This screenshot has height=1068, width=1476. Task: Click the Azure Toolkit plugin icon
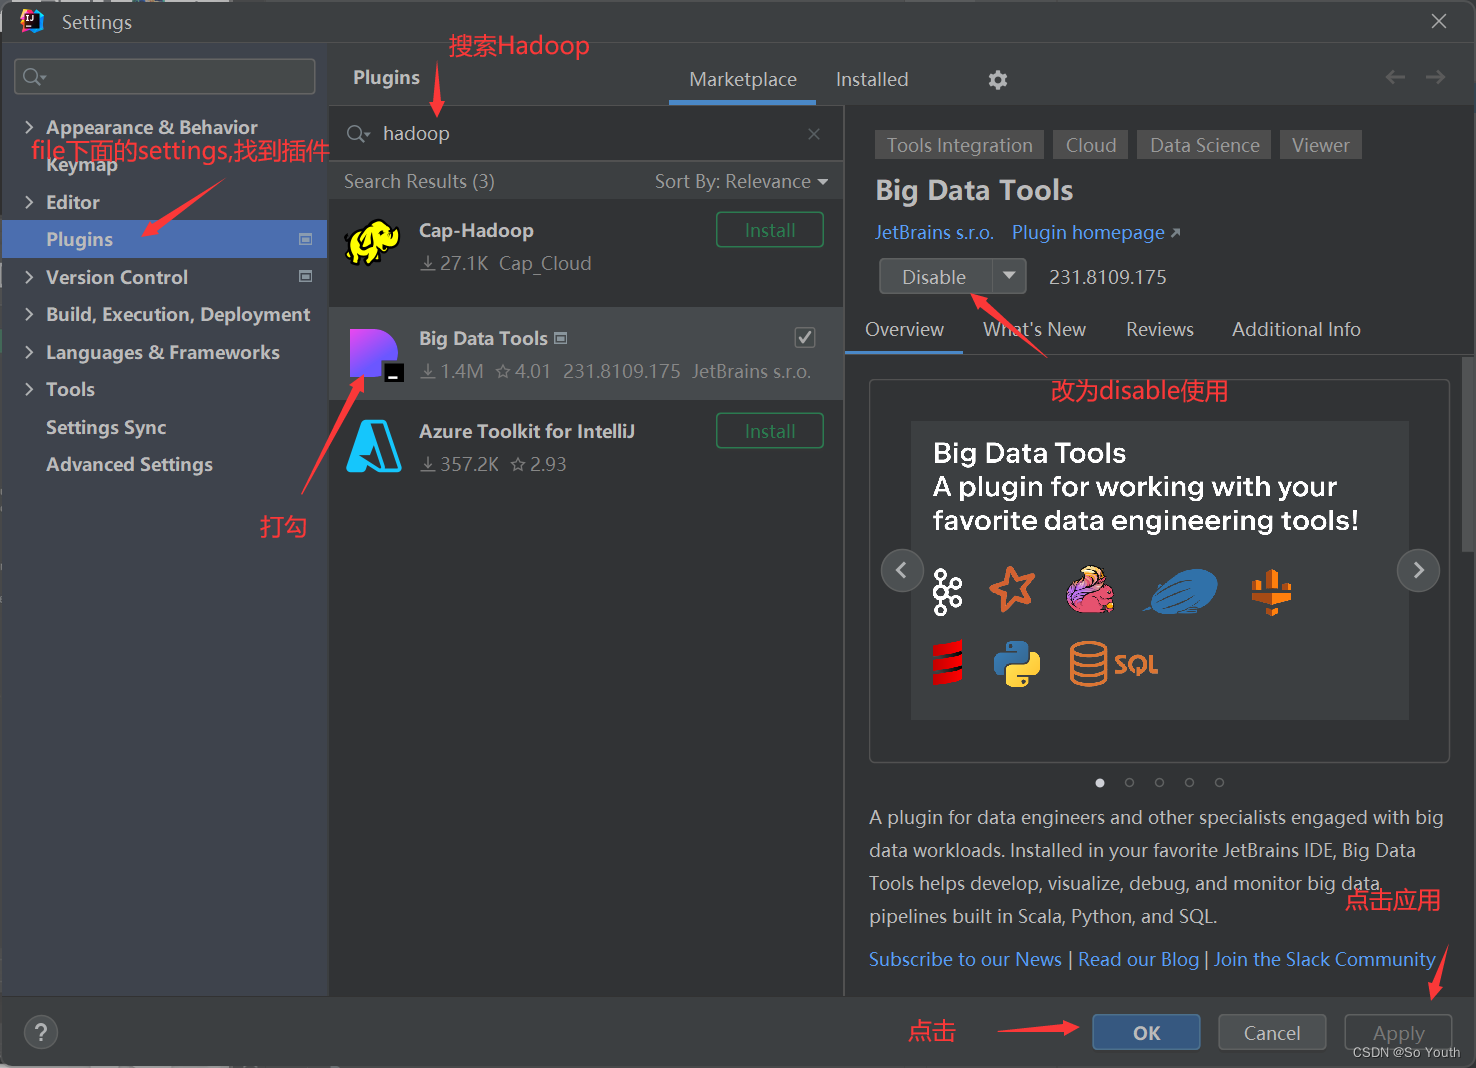[373, 446]
